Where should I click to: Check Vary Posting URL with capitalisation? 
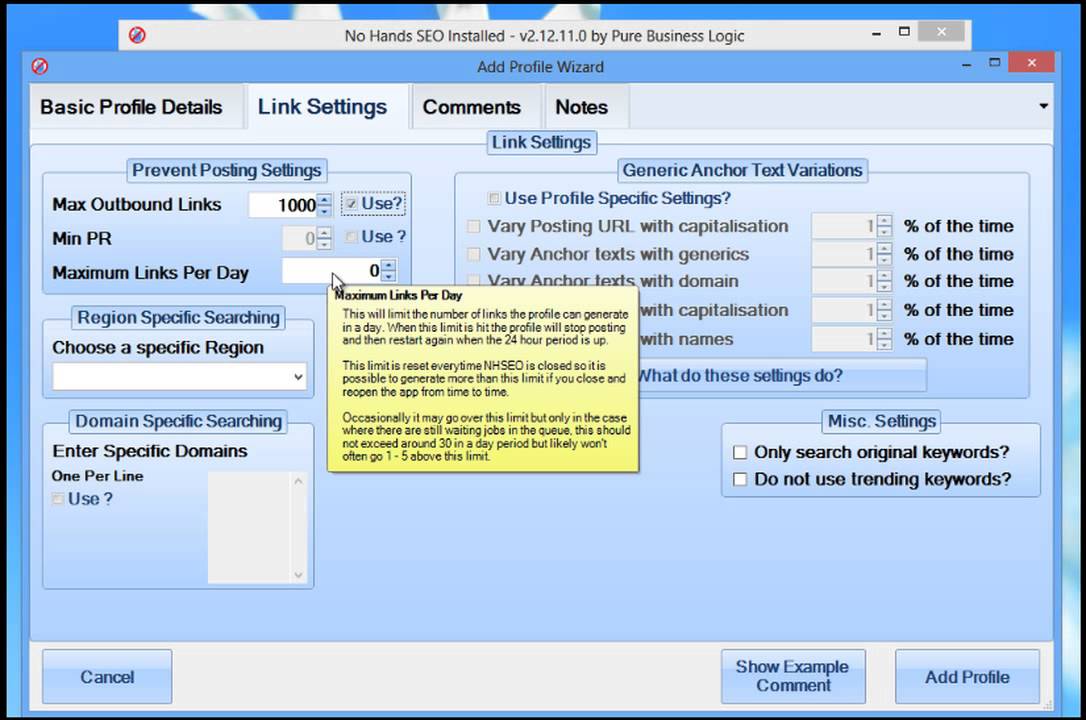(x=474, y=226)
